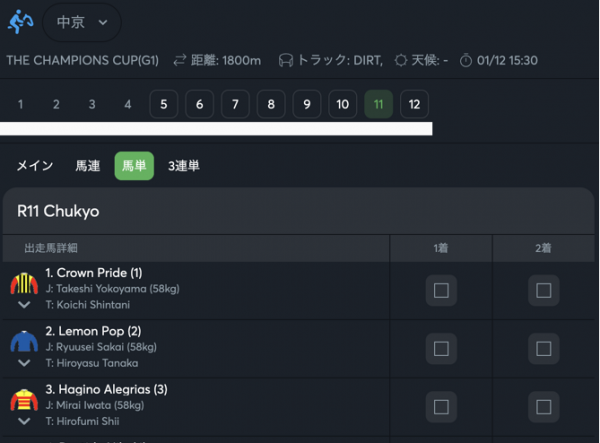The width and height of the screenshot is (600, 443).
Task: Open the 中京 racecourse dropdown
Action: tap(82, 22)
